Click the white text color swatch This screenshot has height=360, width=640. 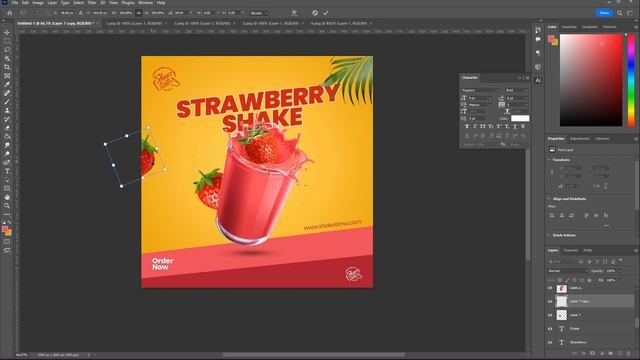click(520, 118)
